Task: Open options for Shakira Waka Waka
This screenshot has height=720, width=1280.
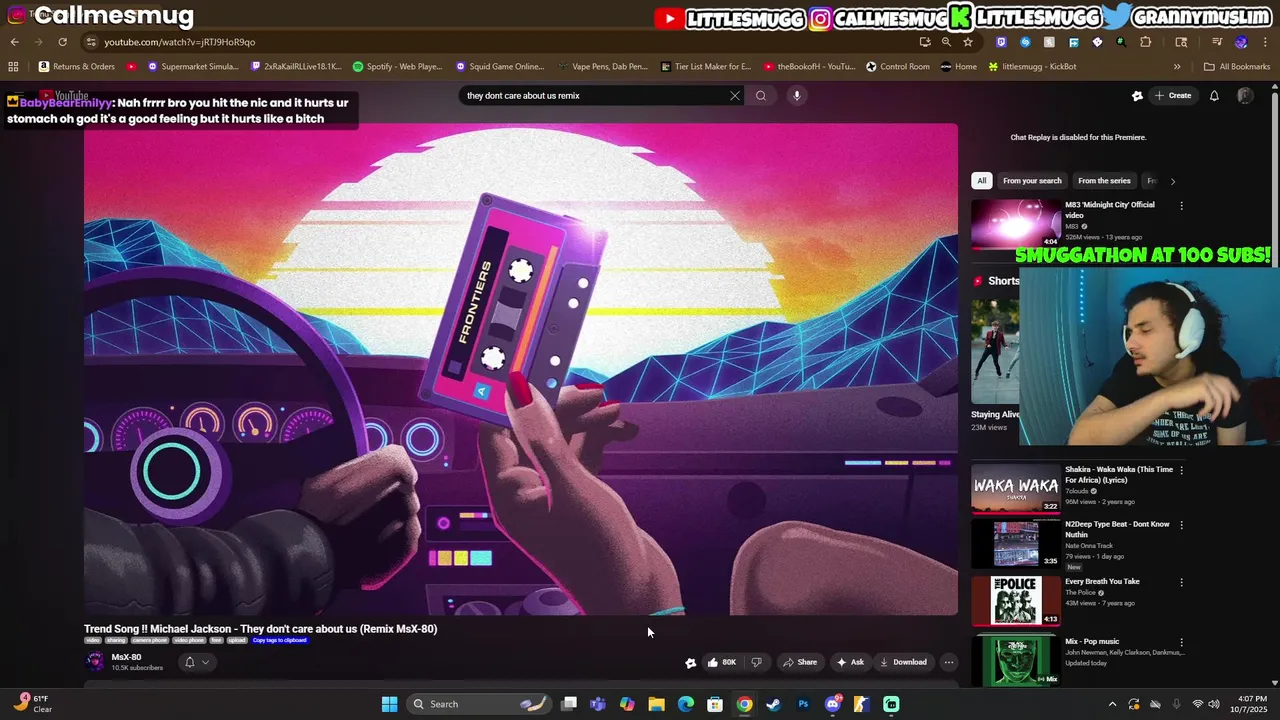Action: [1181, 470]
